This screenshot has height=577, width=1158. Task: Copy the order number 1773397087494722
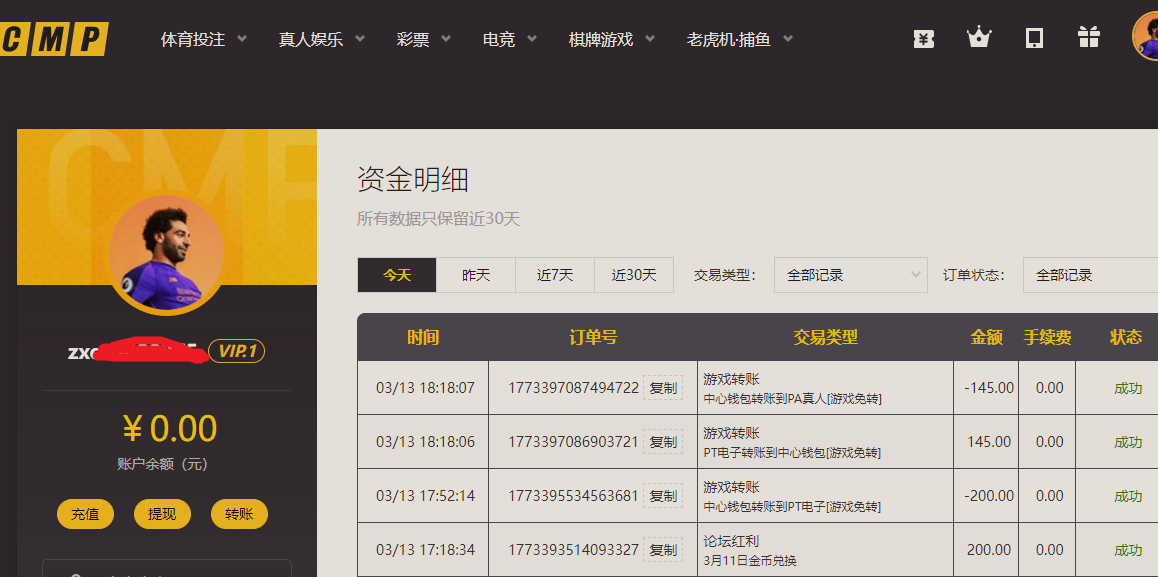click(663, 387)
